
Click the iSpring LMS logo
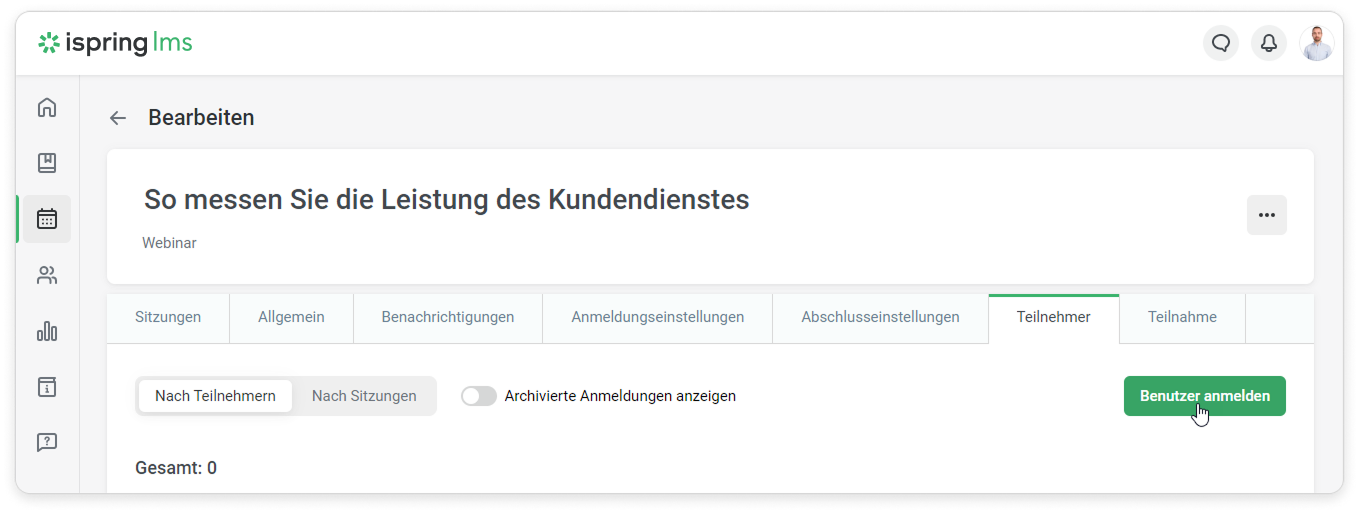click(115, 43)
